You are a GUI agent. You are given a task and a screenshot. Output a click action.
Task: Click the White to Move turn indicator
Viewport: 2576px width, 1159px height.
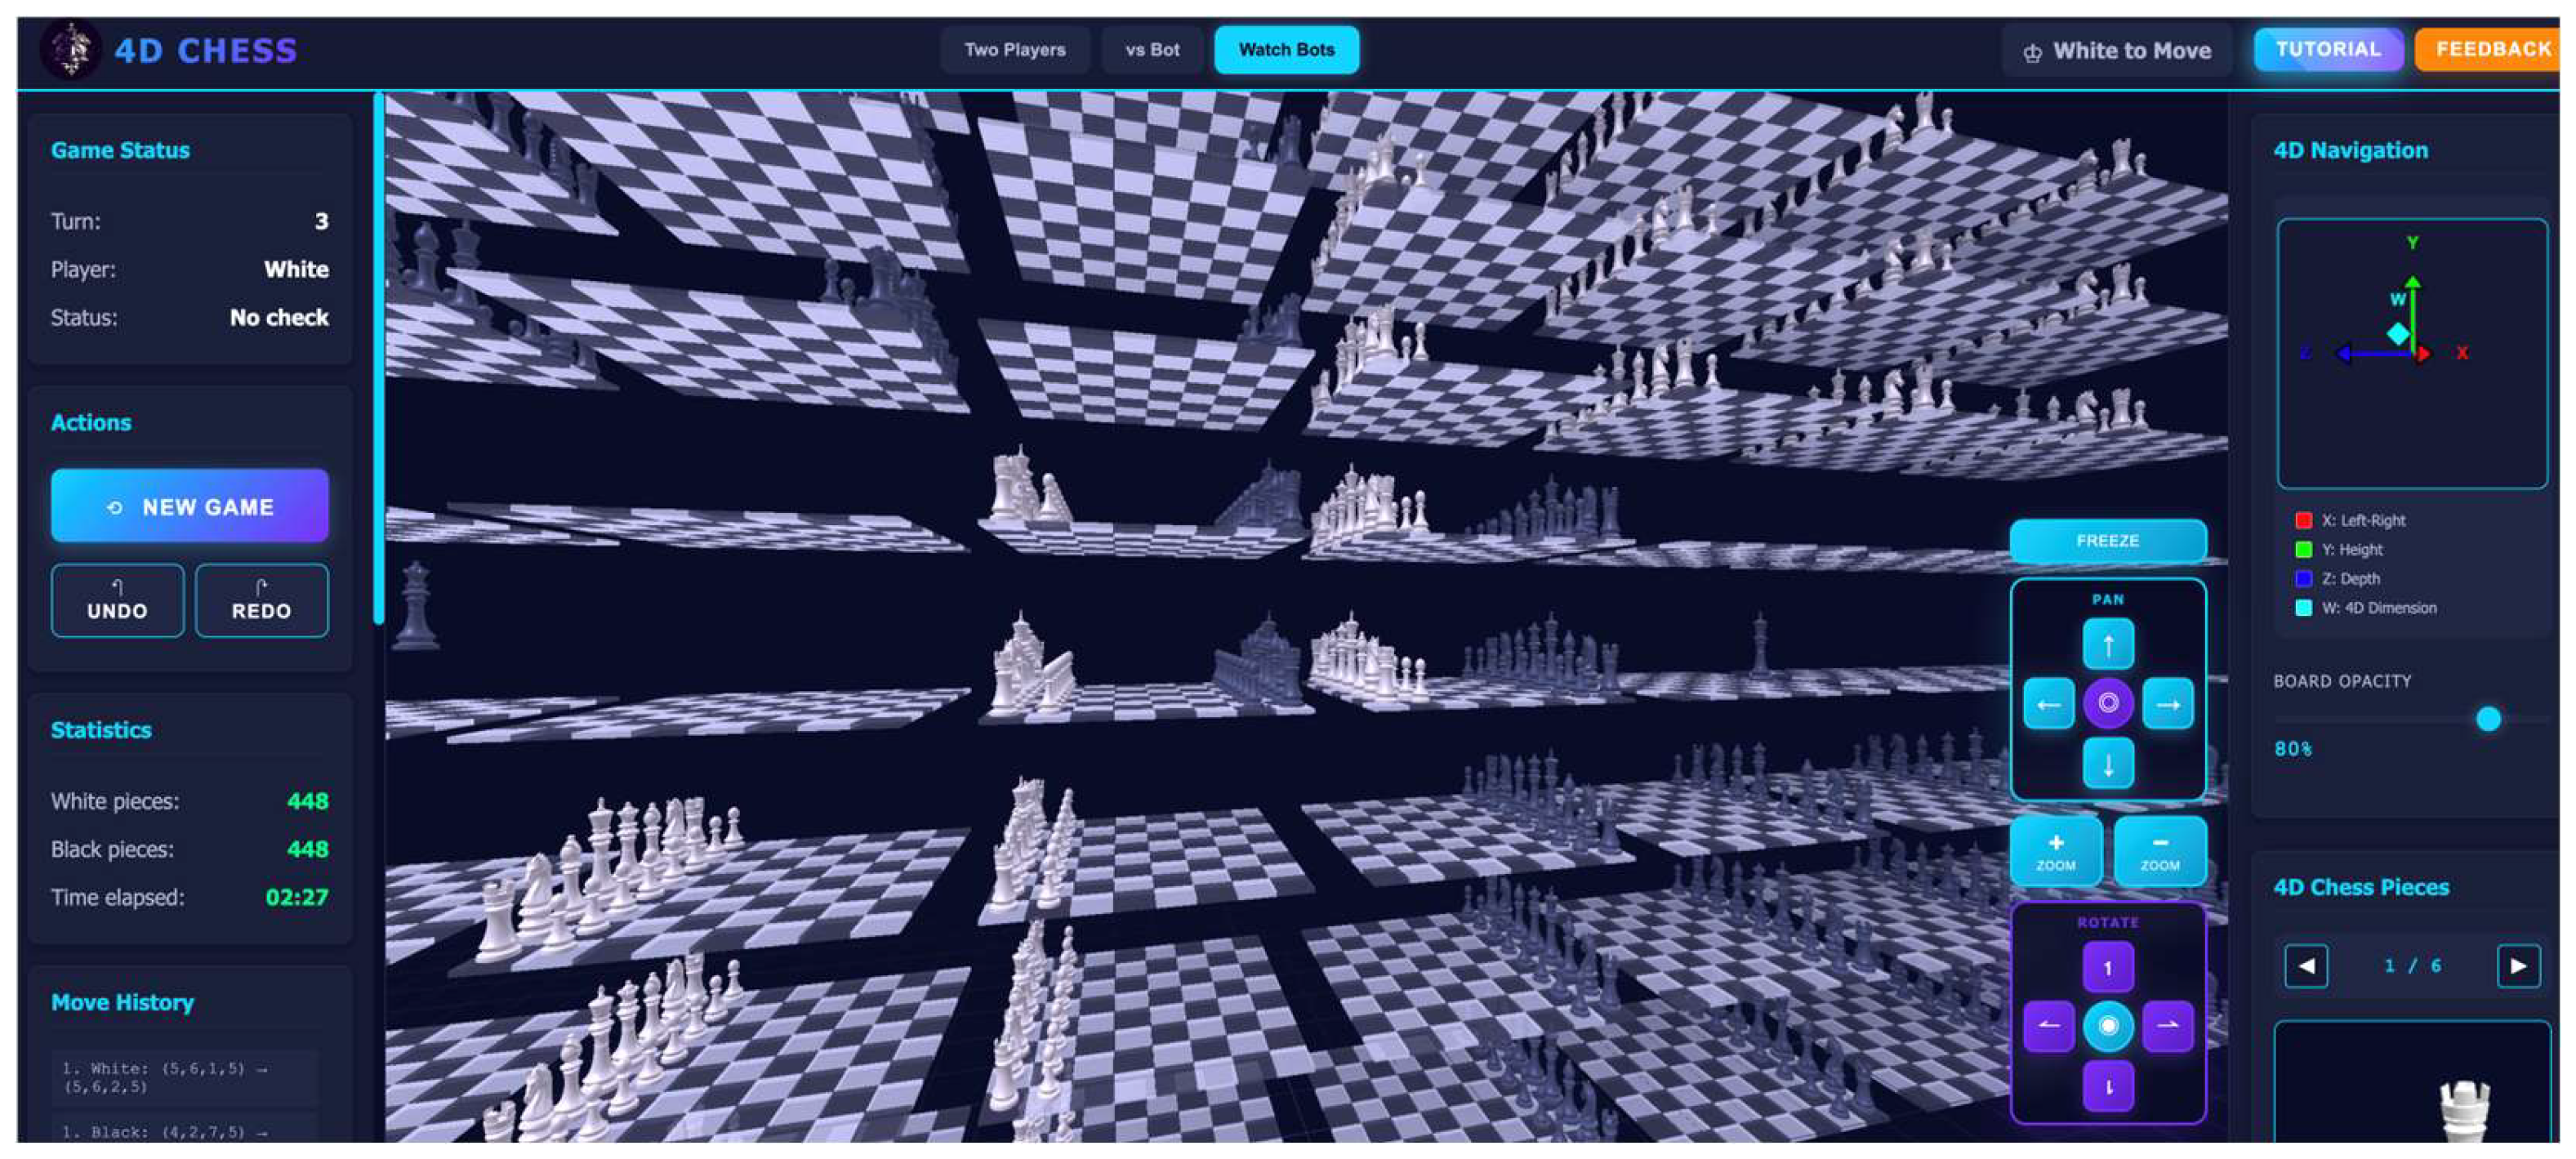2117,51
